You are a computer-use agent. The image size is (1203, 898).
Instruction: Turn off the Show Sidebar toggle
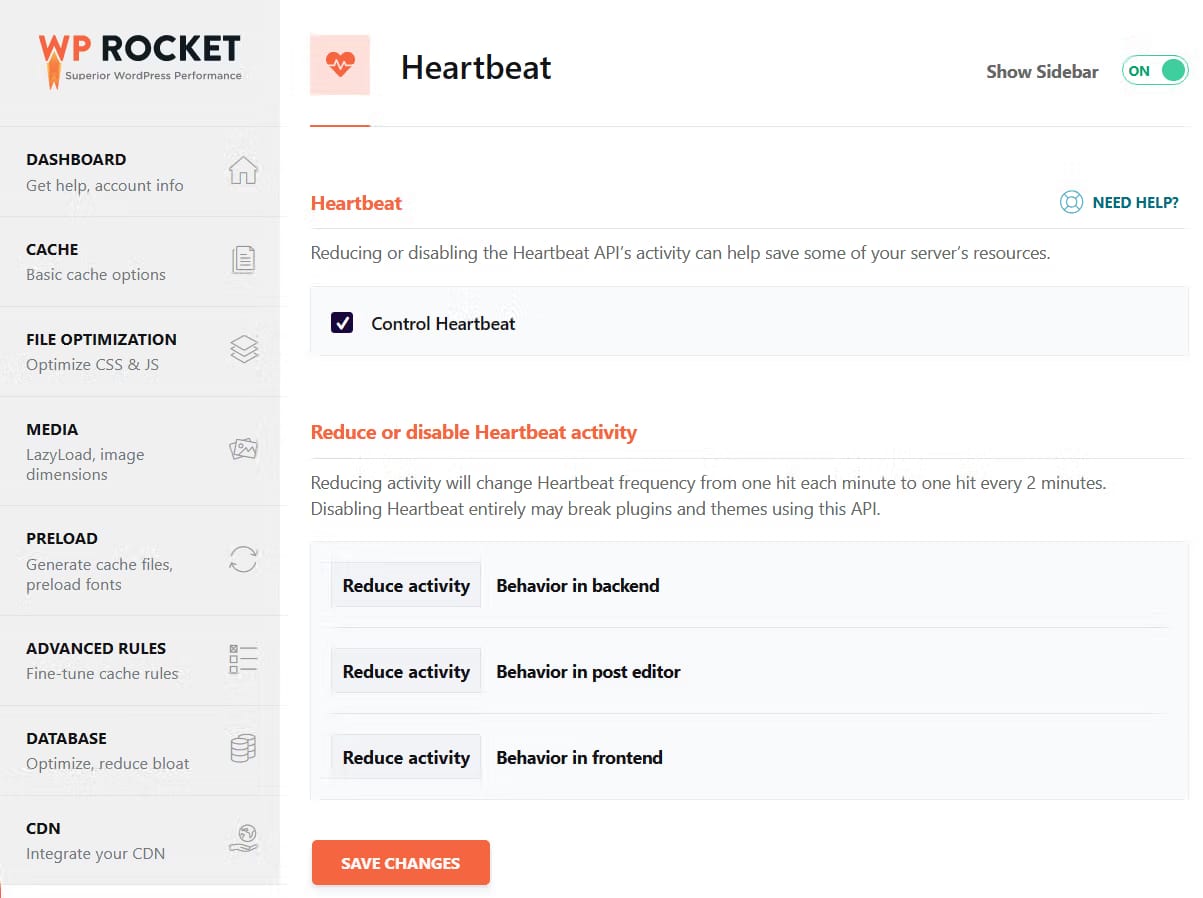click(1155, 71)
